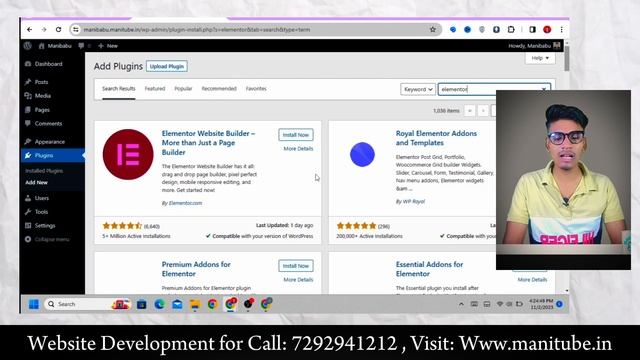Open the comments bubble in admin bar

pyautogui.click(x=84, y=46)
